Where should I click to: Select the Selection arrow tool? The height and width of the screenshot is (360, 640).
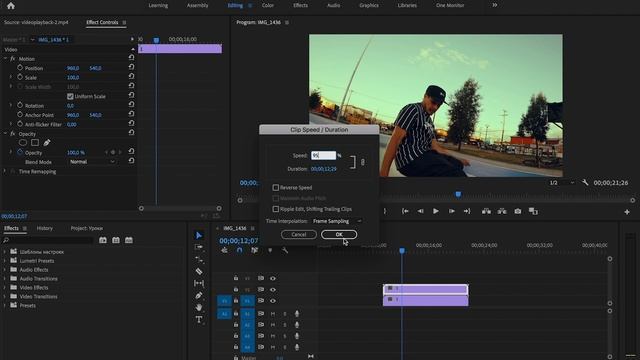199,235
